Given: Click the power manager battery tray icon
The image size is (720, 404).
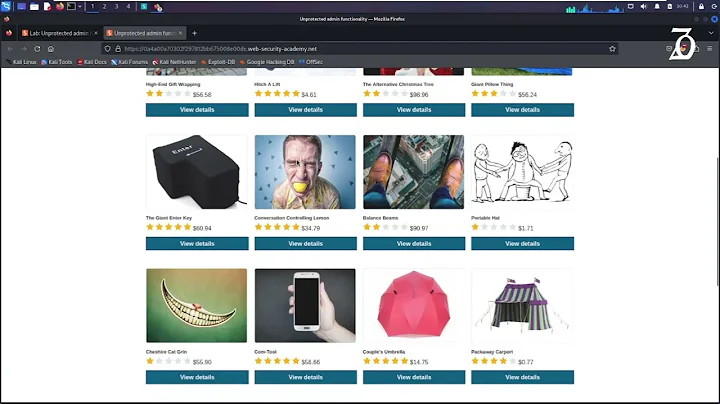Looking at the screenshot, I should pyautogui.click(x=670, y=7).
